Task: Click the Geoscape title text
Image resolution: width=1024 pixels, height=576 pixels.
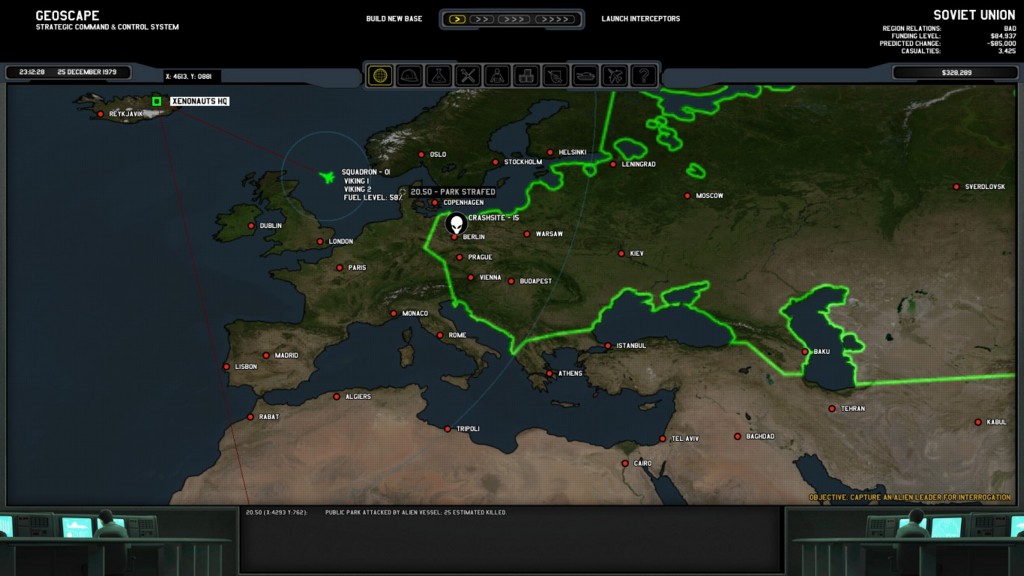Action: (x=67, y=15)
